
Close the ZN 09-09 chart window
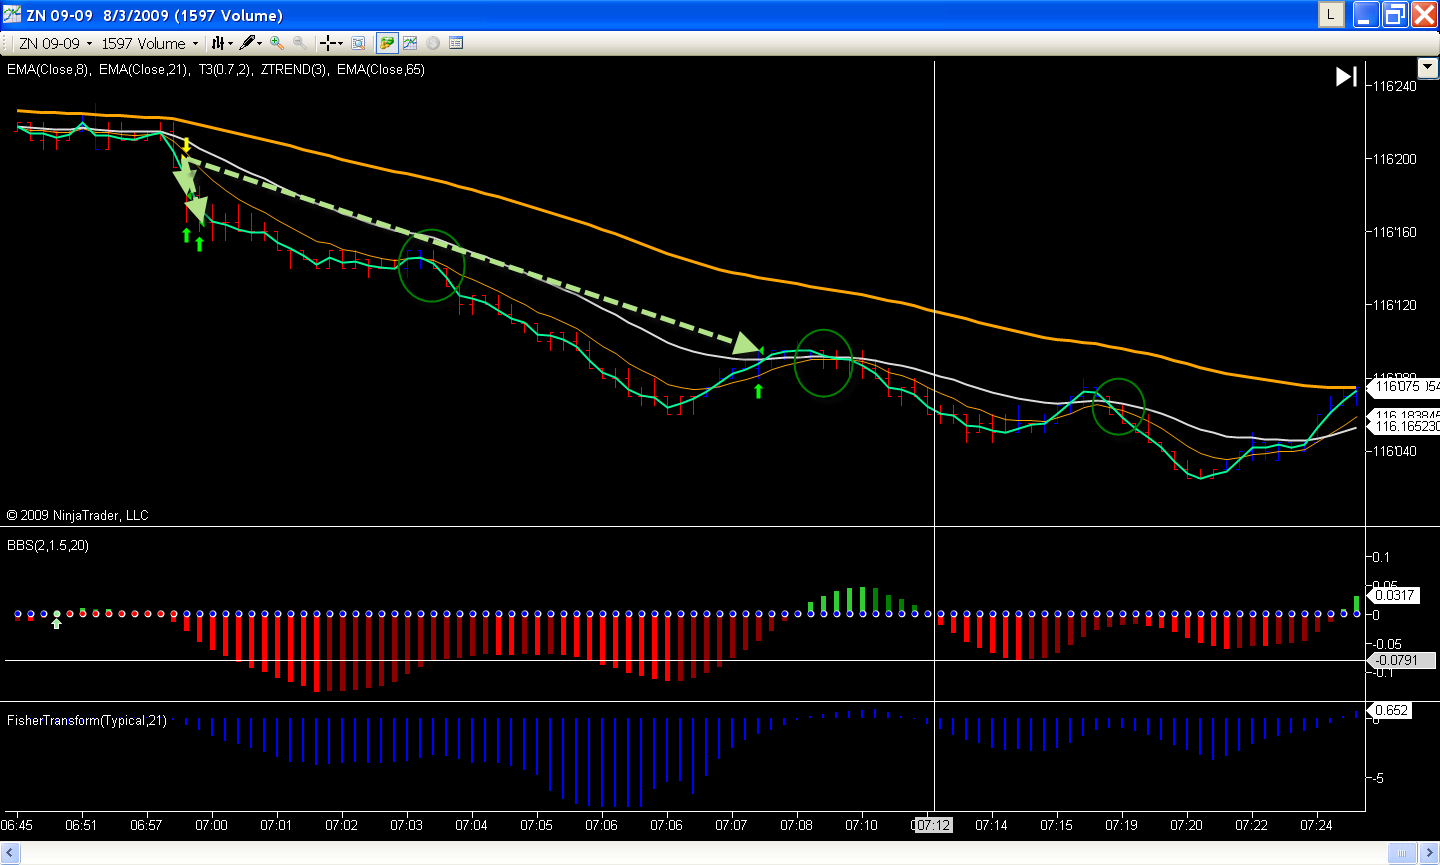[1424, 15]
